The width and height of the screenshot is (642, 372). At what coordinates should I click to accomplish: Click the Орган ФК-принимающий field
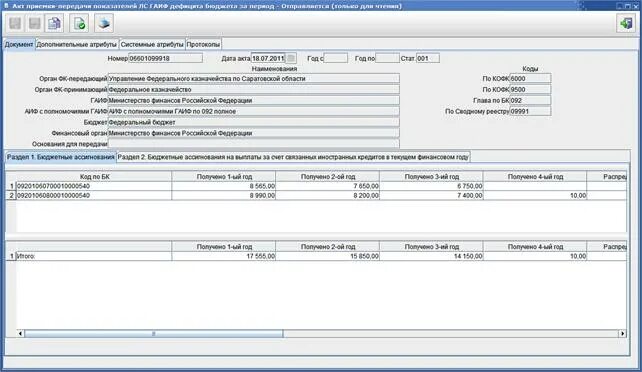pyautogui.click(x=253, y=89)
